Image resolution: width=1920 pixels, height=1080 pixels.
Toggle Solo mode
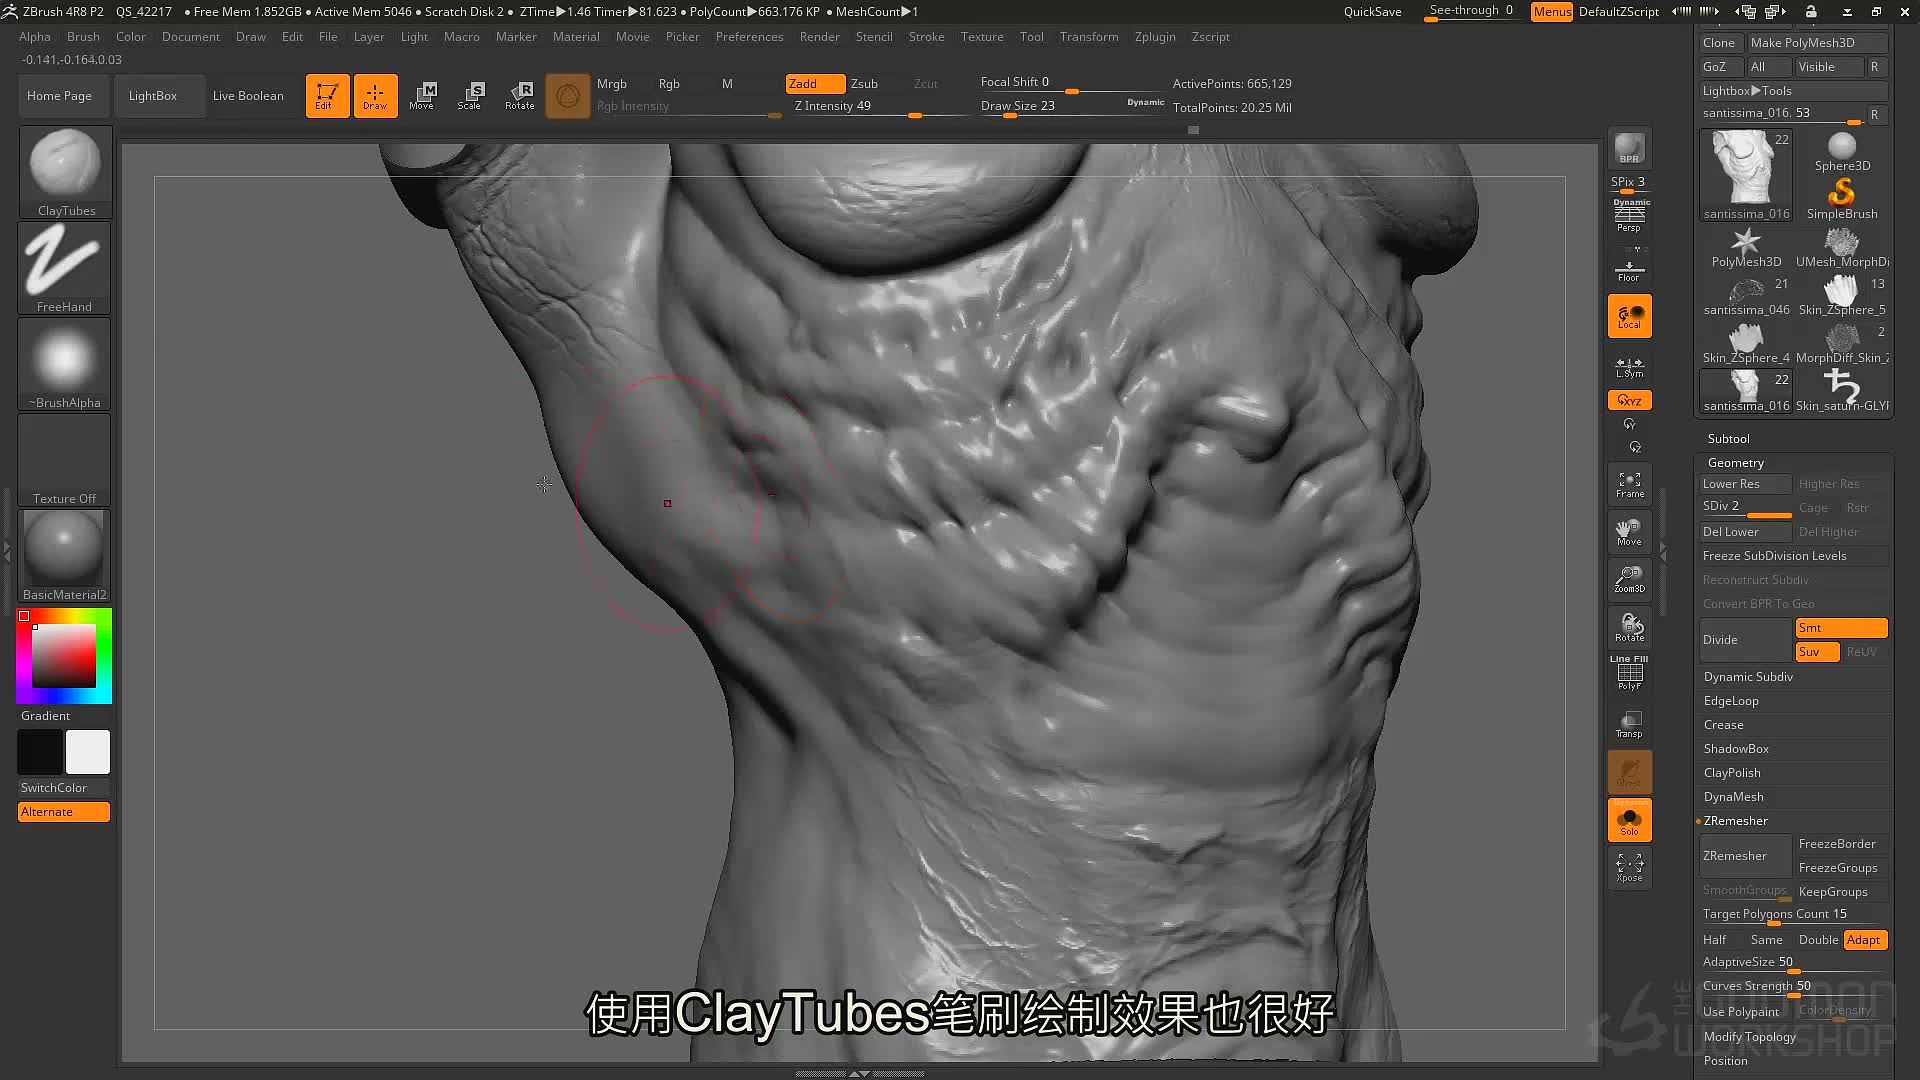[x=1629, y=820]
